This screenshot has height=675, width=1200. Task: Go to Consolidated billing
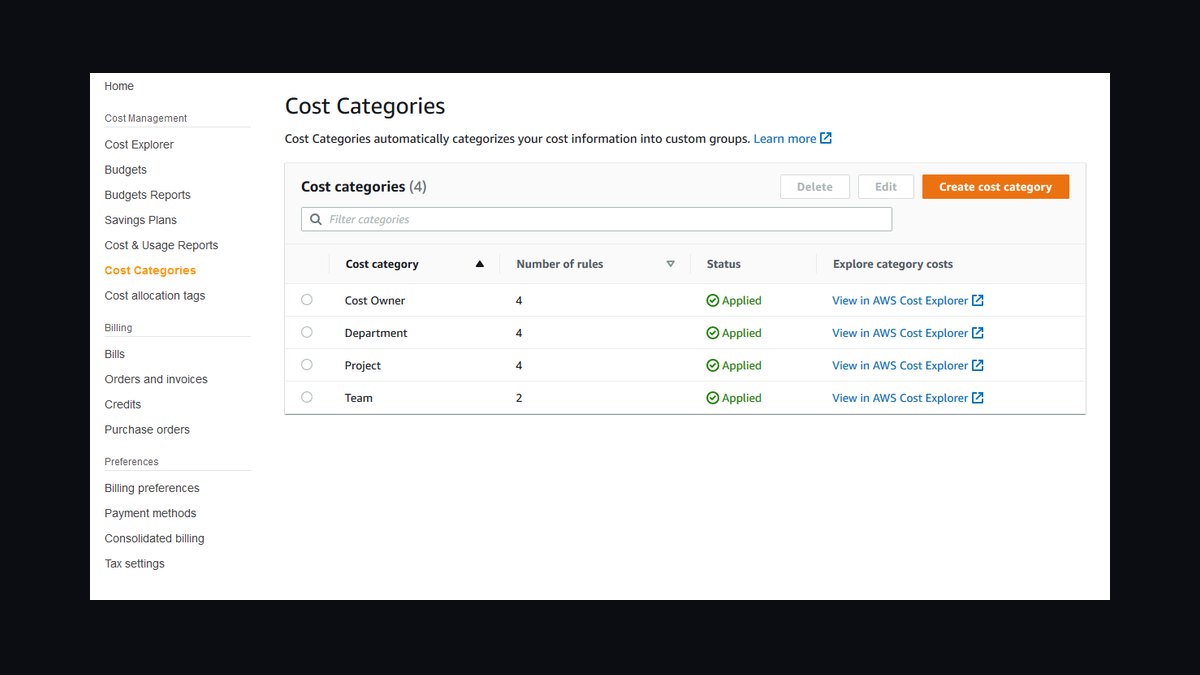(x=155, y=538)
